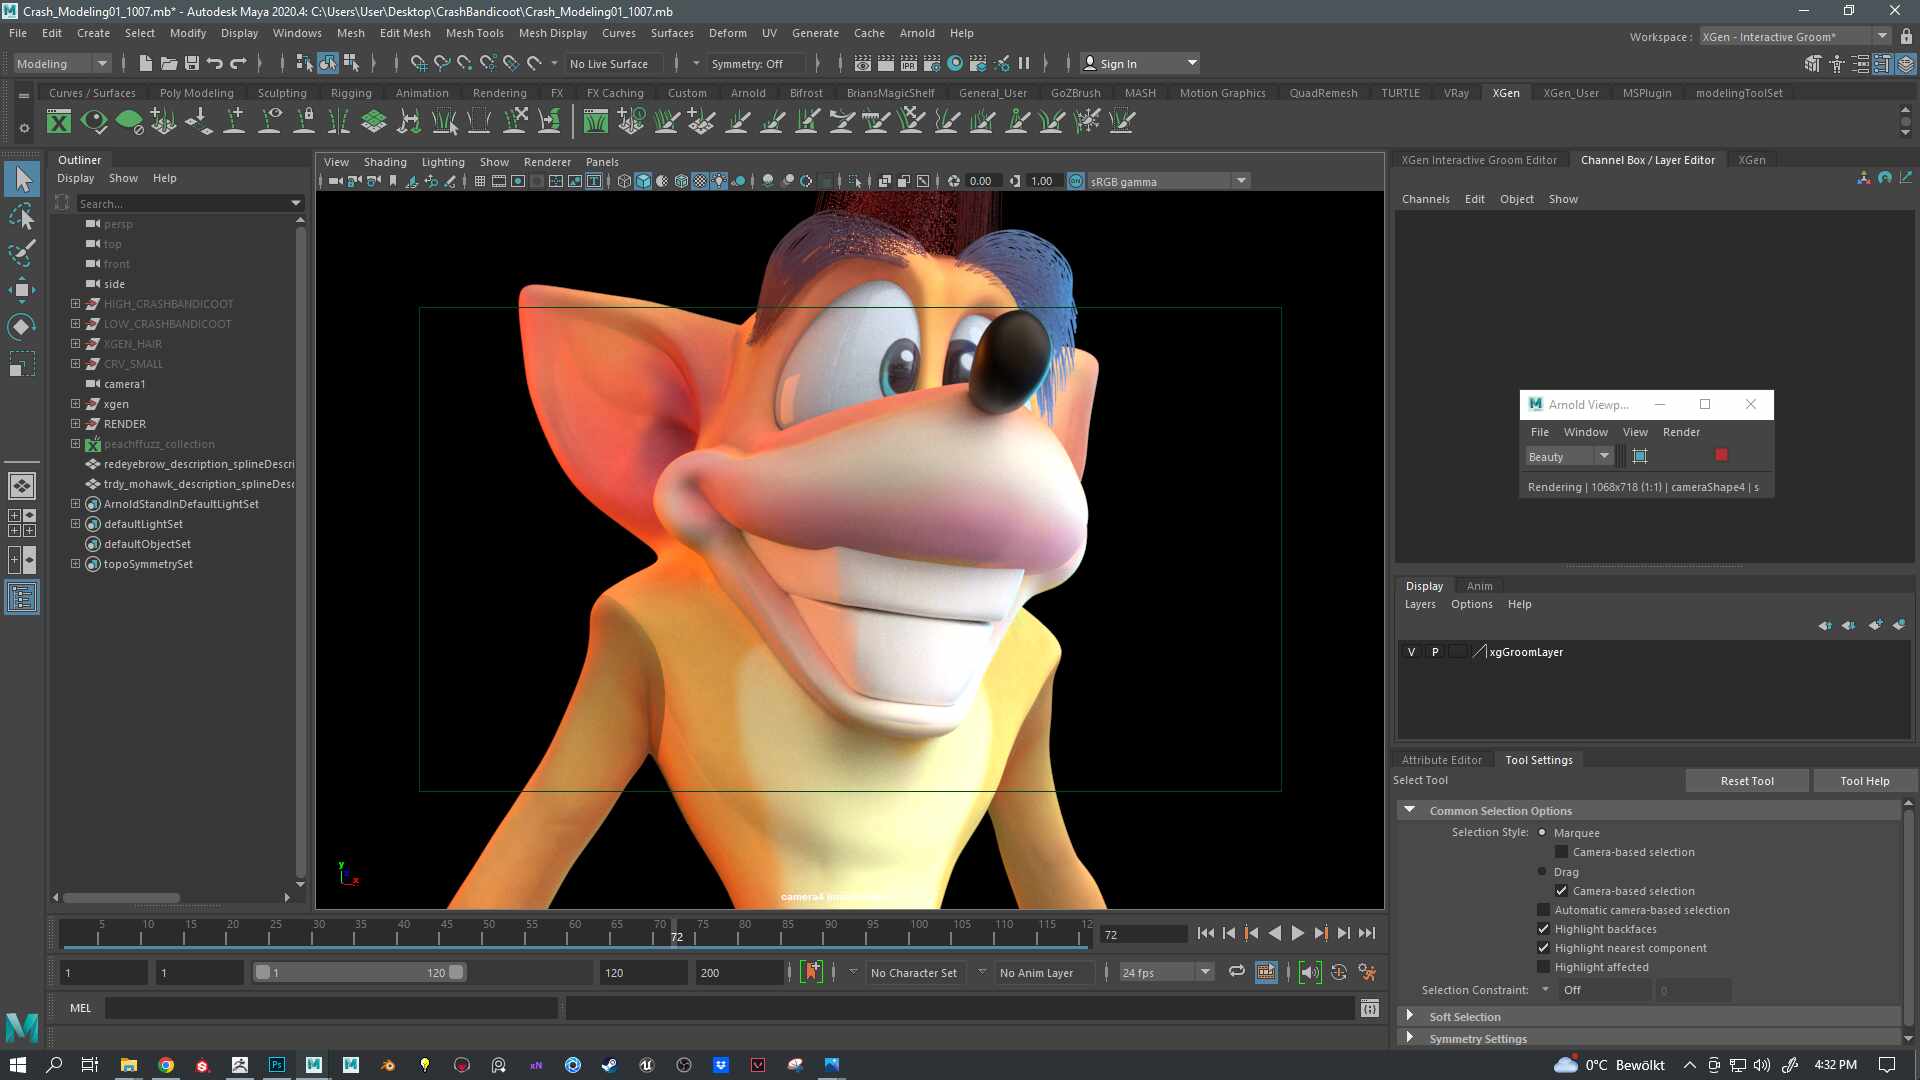Uncheck Camera-based selection under Drag
The width and height of the screenshot is (1920, 1080).
click(x=1561, y=891)
